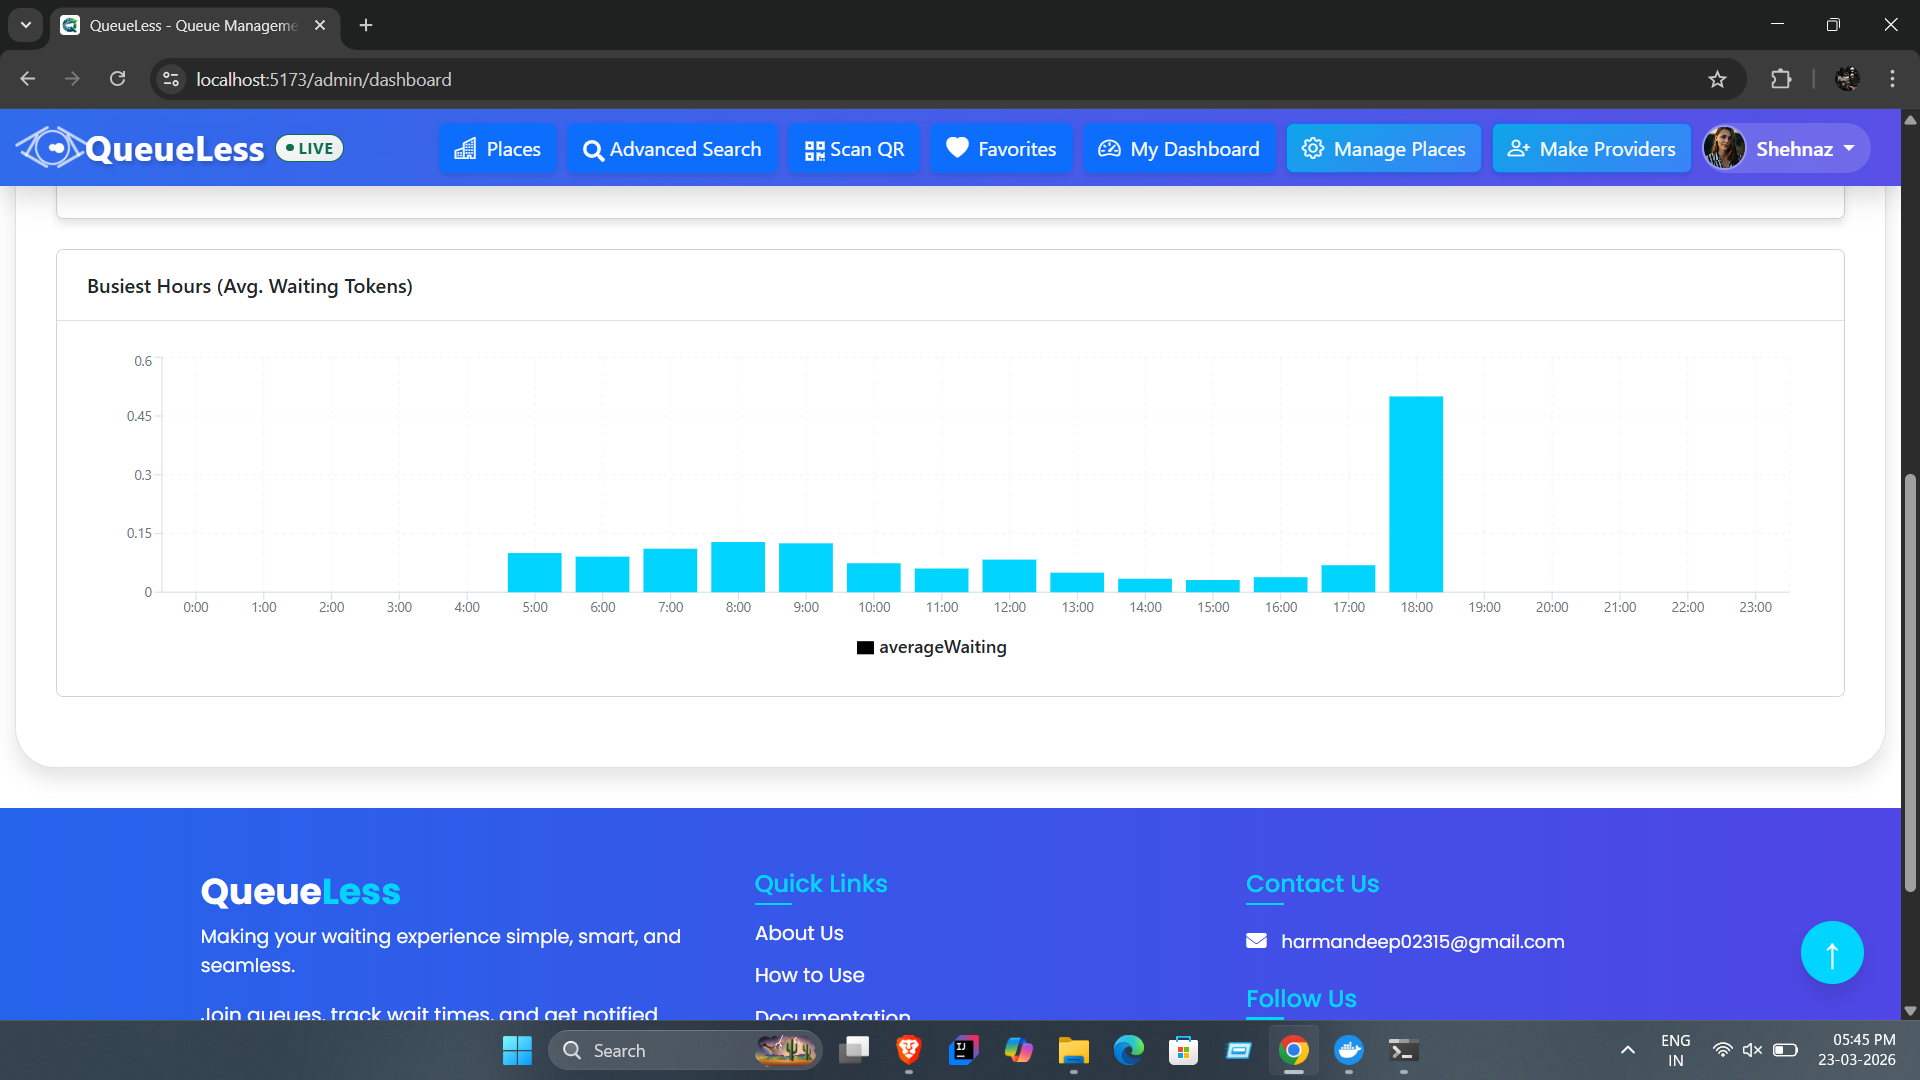The height and width of the screenshot is (1080, 1920).
Task: Open Copilot from the taskbar
Action: [1019, 1050]
